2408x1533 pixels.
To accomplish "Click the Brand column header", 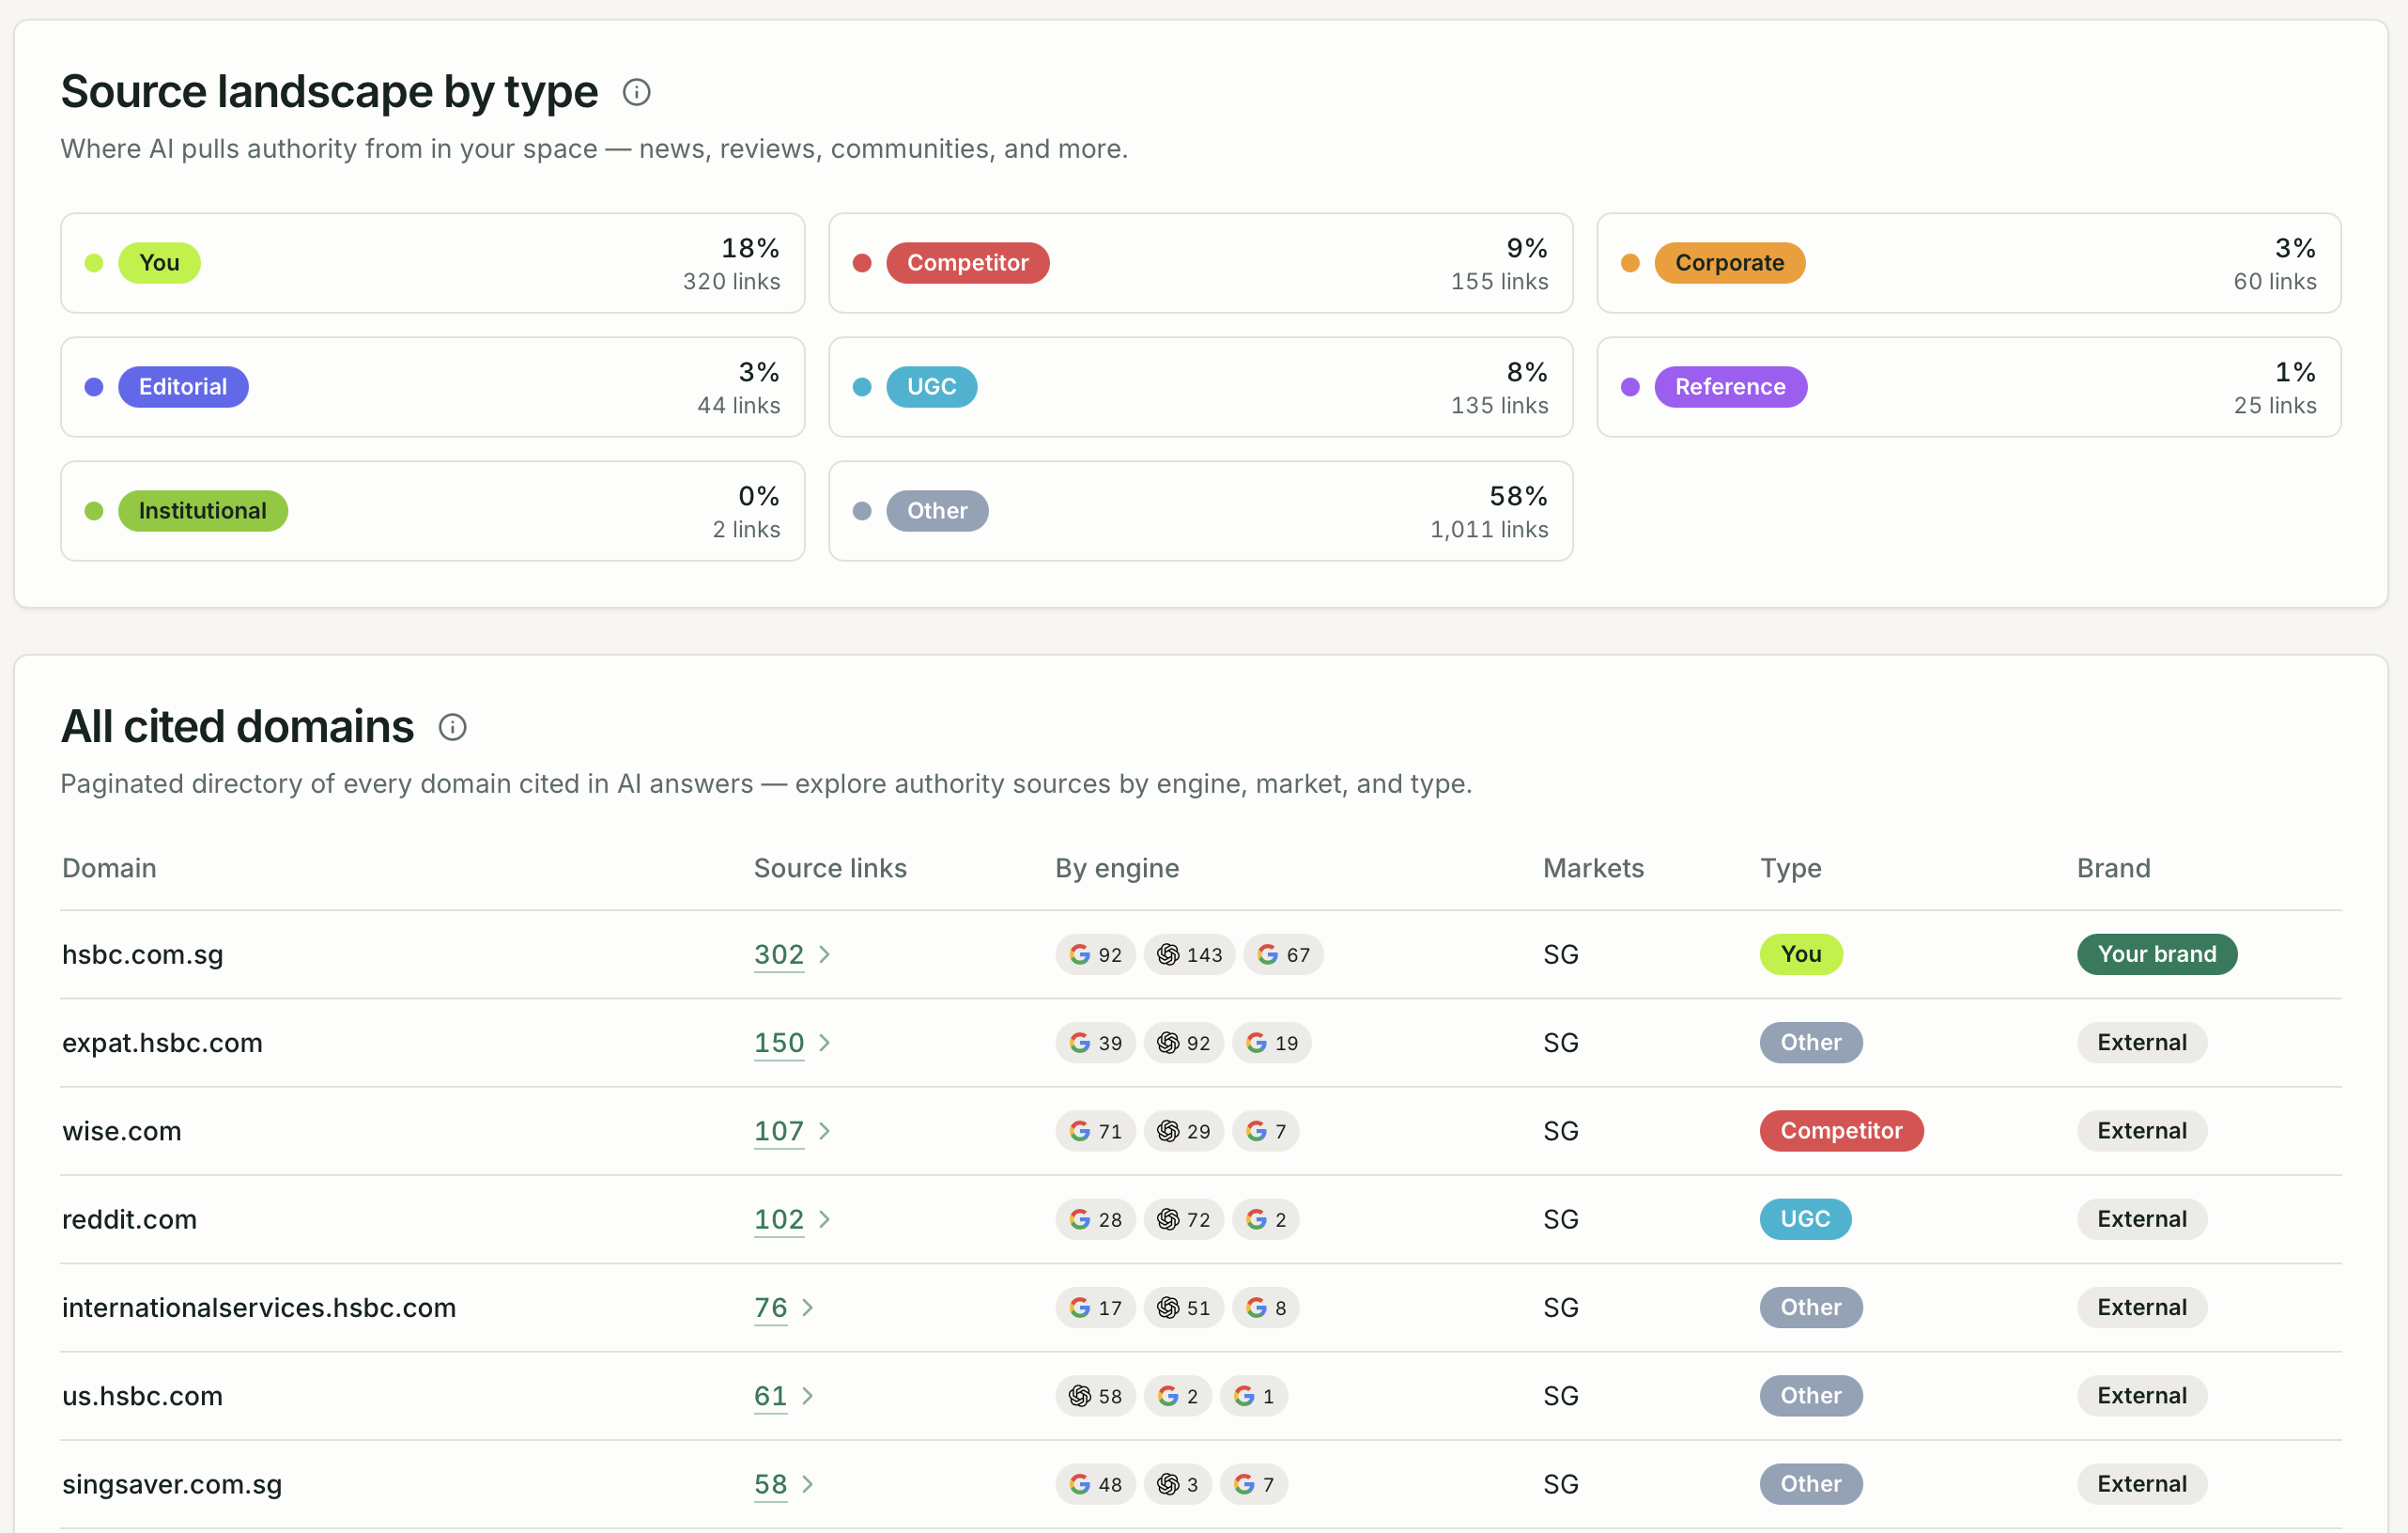I will 2113,868.
